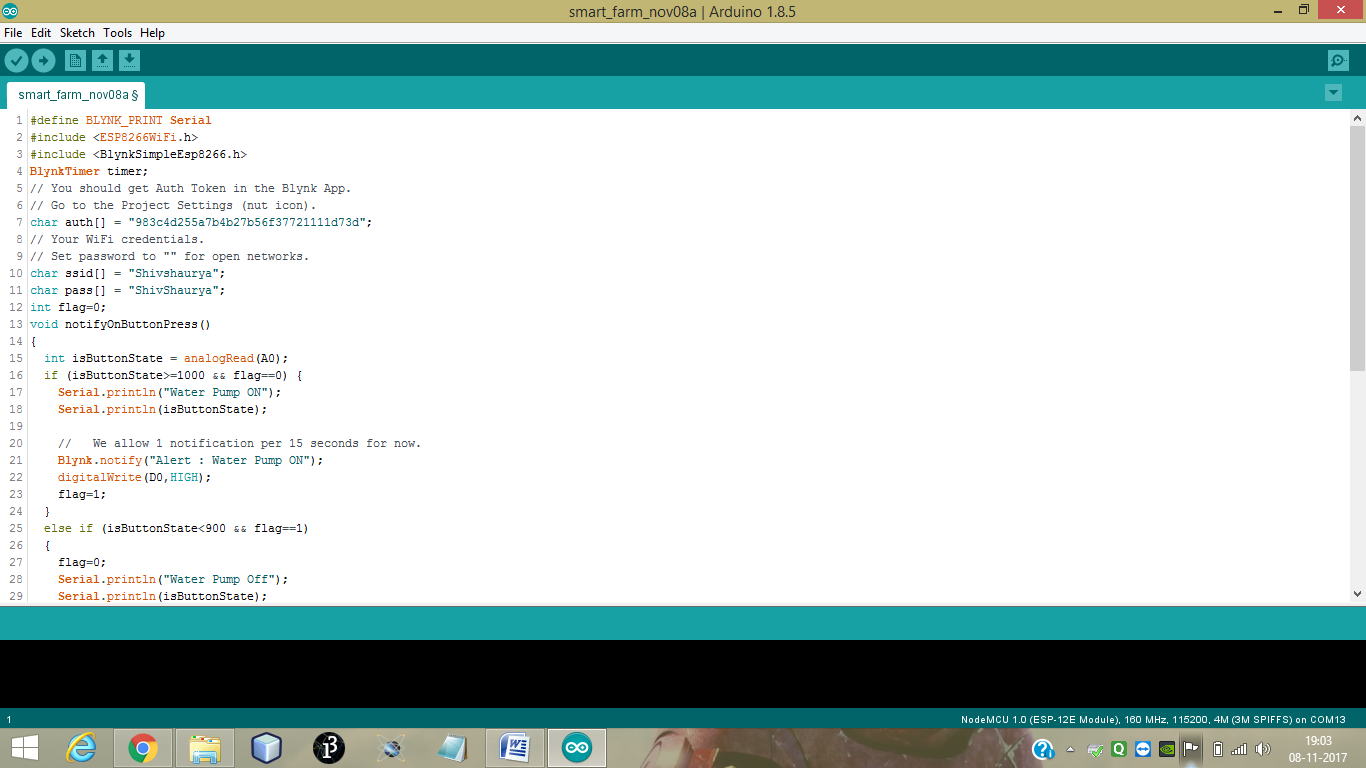The height and width of the screenshot is (768, 1366).
Task: Click the Upload arrow button
Action: [x=43, y=61]
